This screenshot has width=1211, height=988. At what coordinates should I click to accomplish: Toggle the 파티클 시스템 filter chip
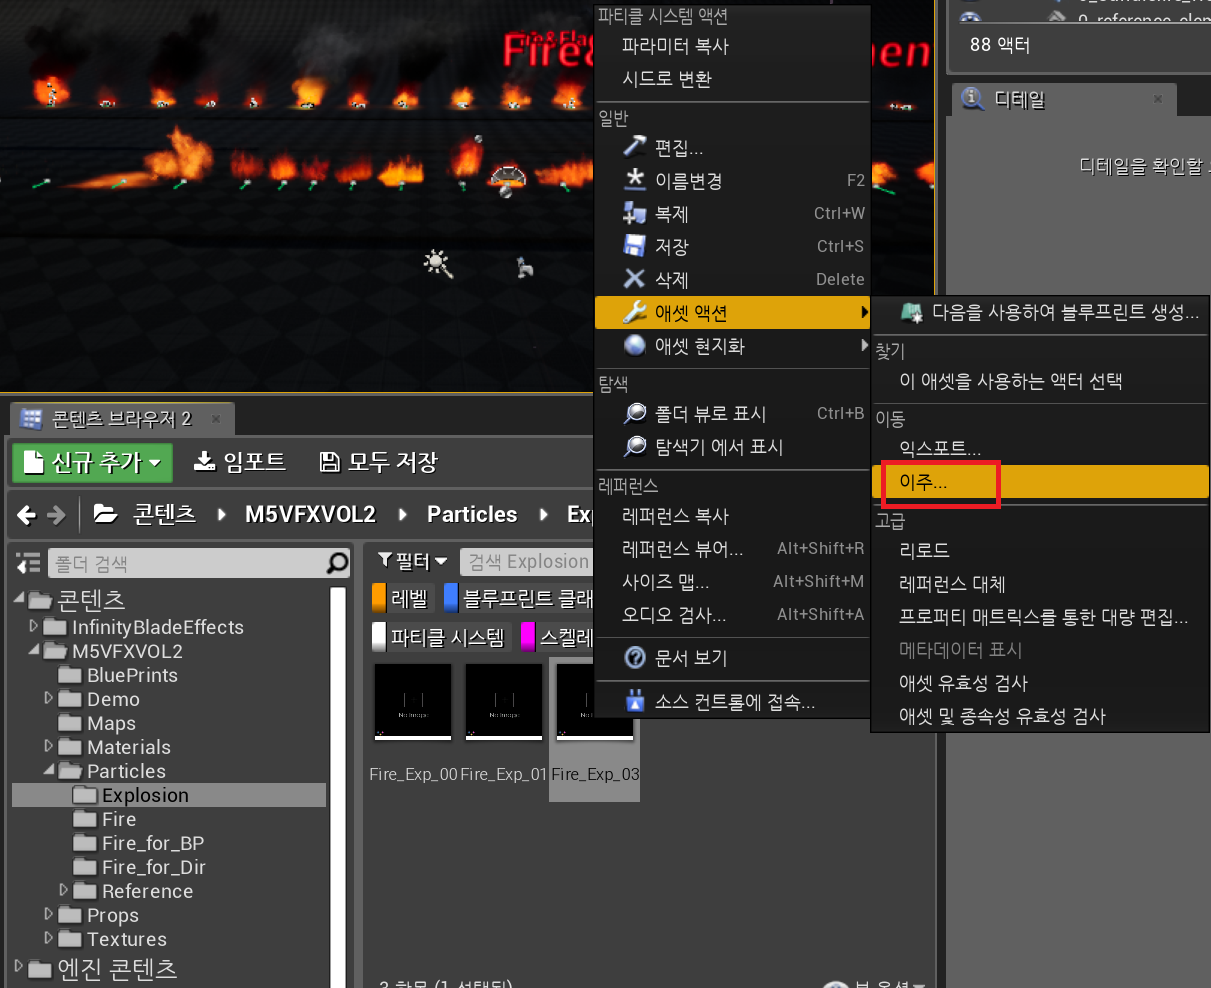[441, 637]
